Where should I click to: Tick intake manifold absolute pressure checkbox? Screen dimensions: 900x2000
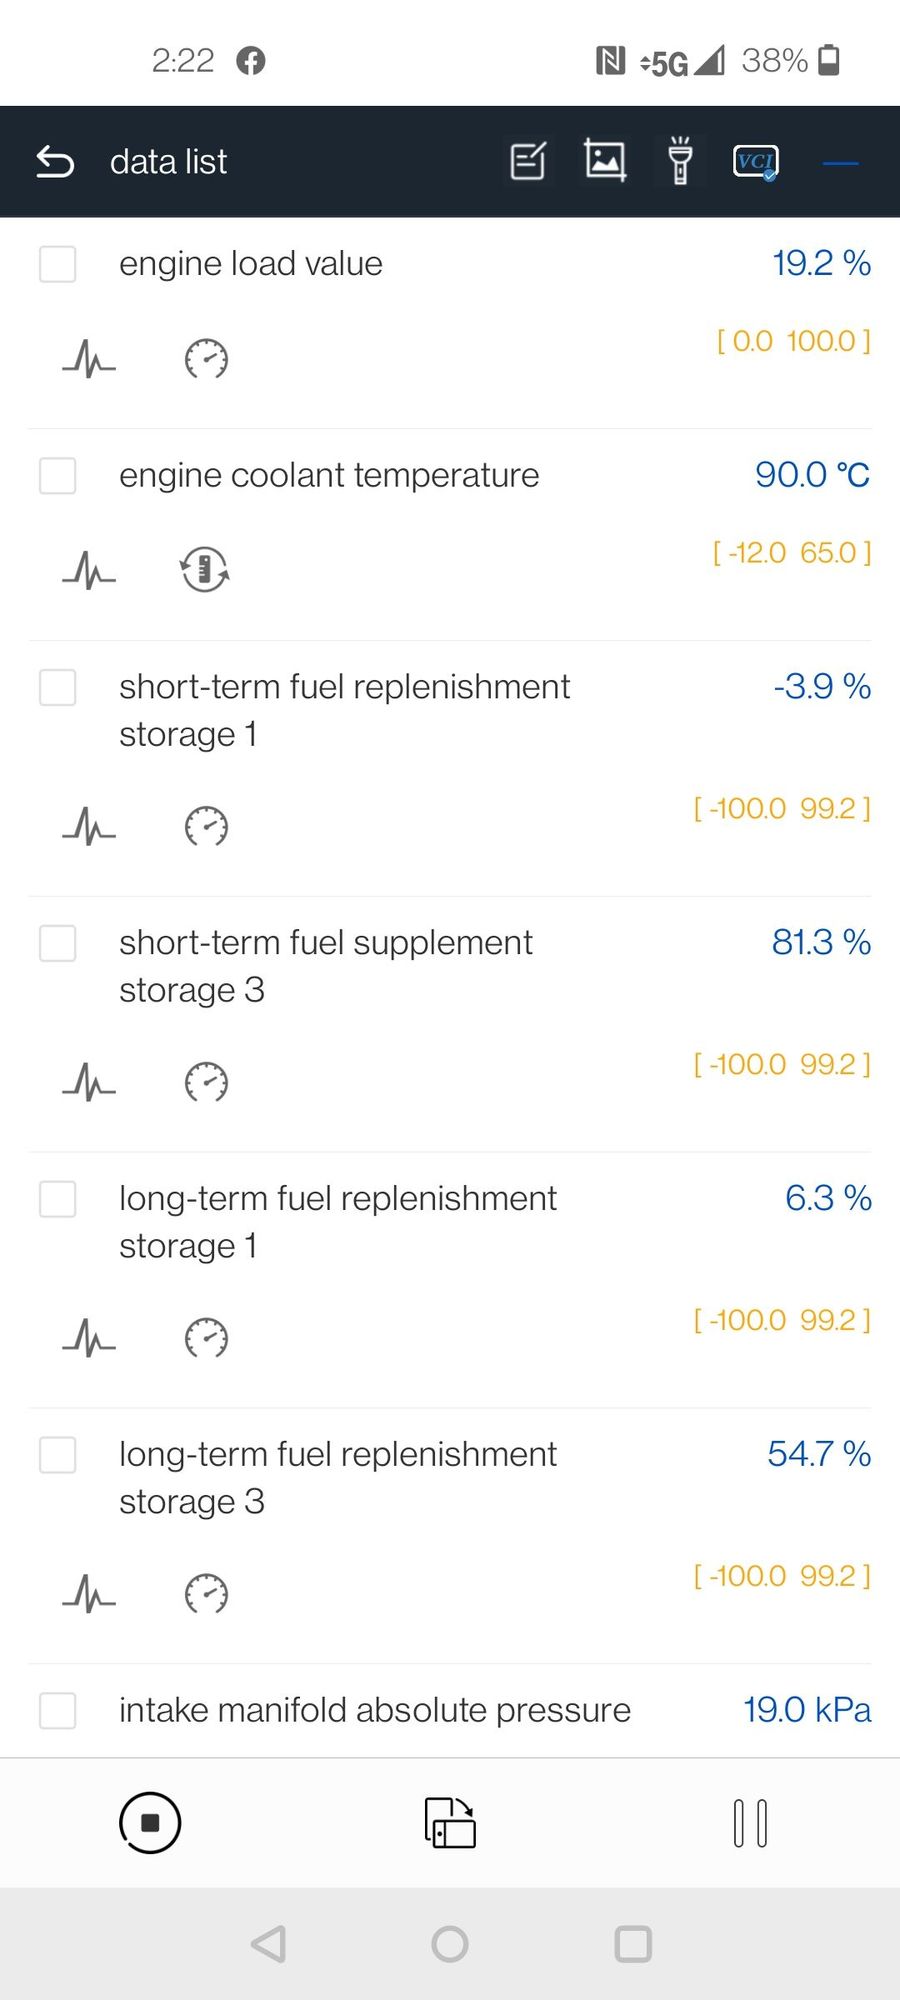(x=57, y=1710)
